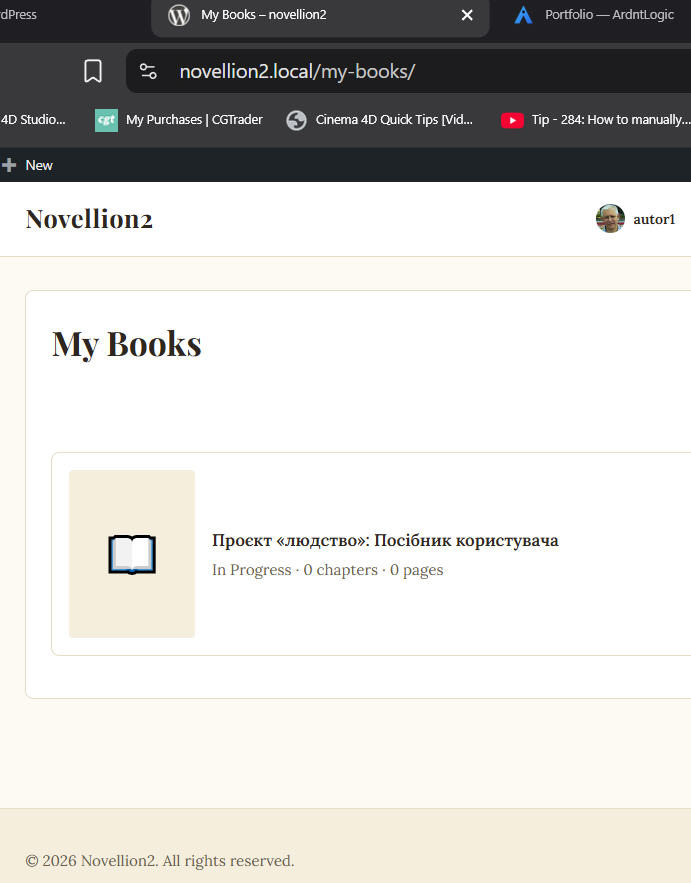Go to Novellion2 site home title
This screenshot has height=883, width=691.
[x=89, y=219]
